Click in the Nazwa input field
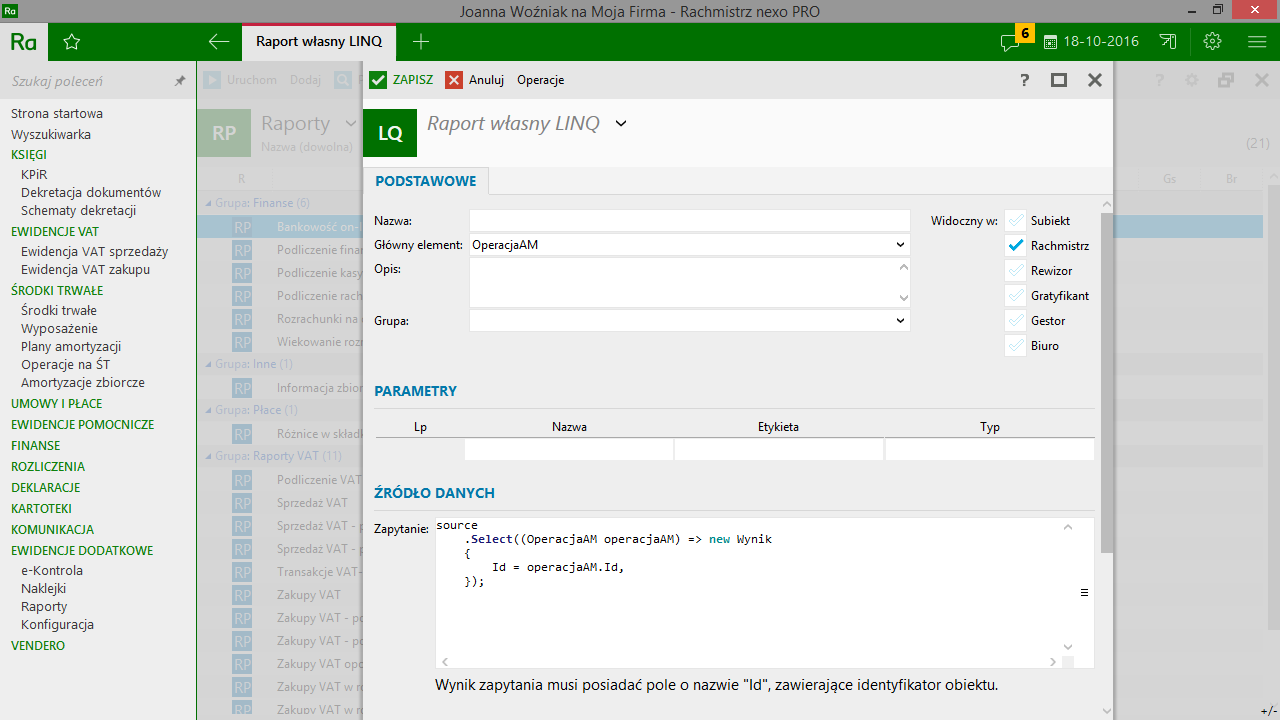This screenshot has width=1280, height=720. coord(690,220)
